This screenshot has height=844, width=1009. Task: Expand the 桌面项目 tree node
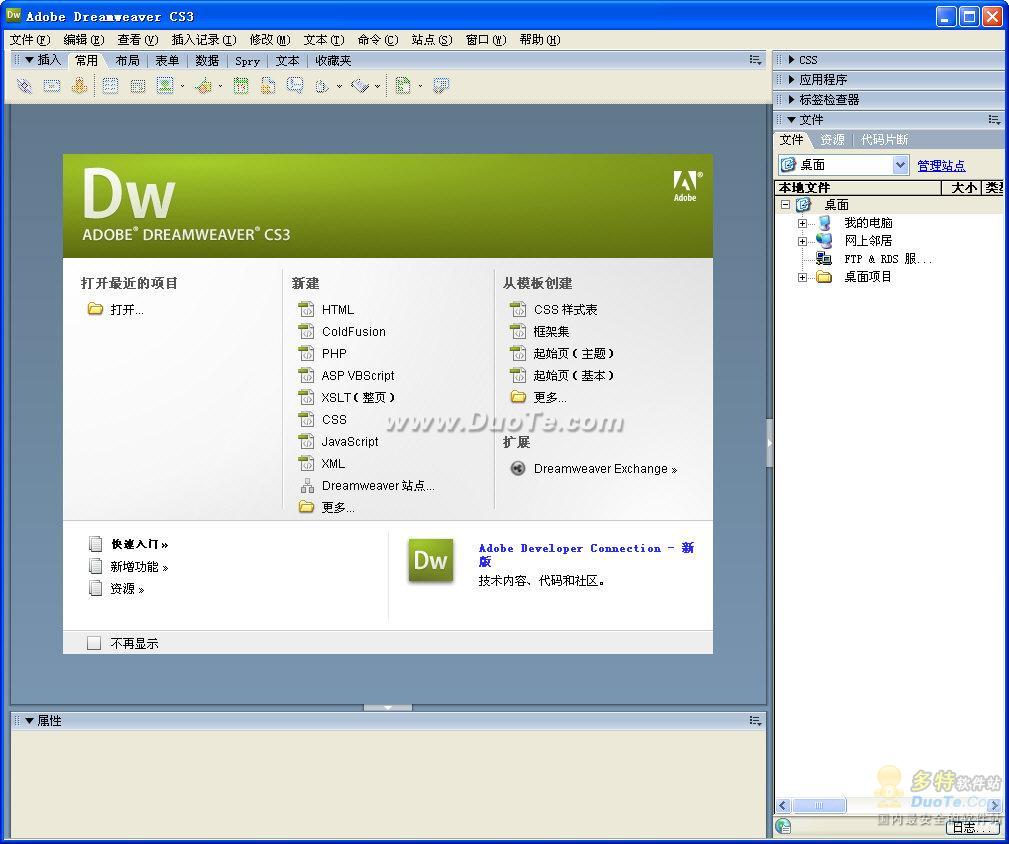(802, 277)
